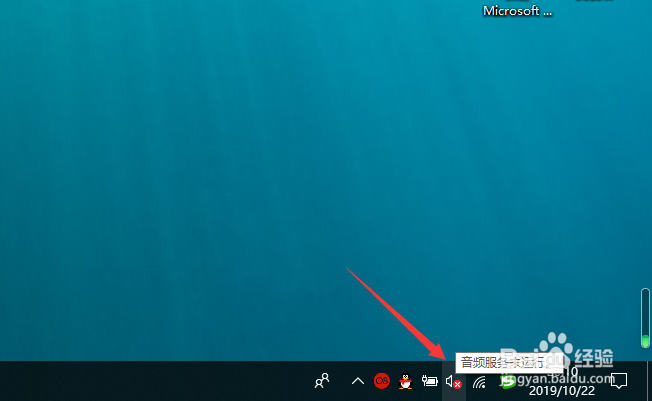Open the Wi-Fi network tray icon
This screenshot has width=652, height=401.
(x=479, y=381)
